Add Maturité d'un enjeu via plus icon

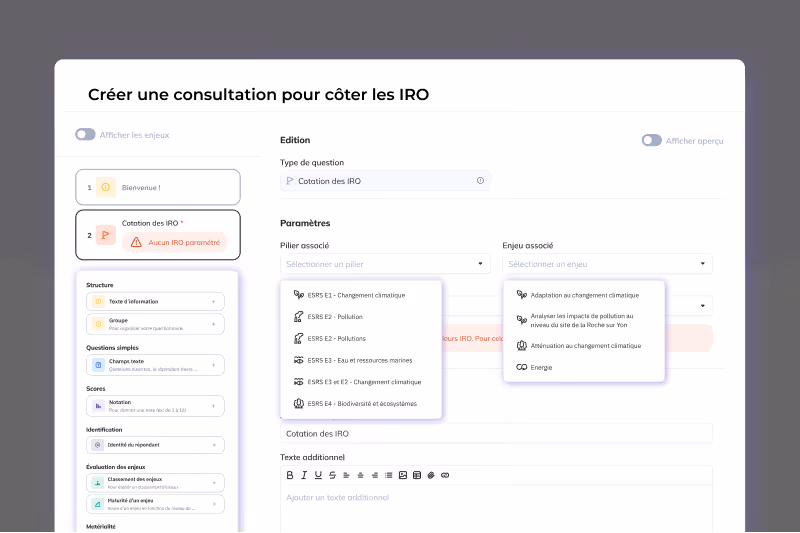tap(214, 504)
